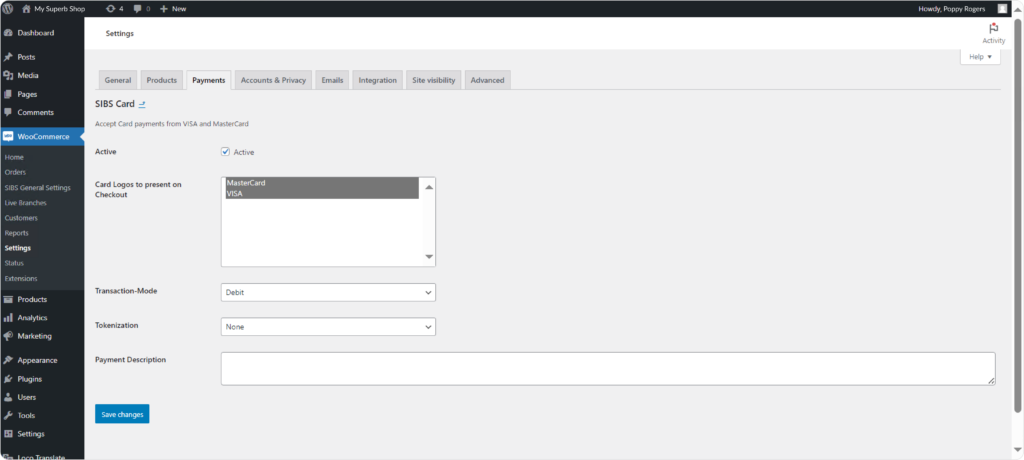Click the Dashboard icon in sidebar

(x=8, y=33)
